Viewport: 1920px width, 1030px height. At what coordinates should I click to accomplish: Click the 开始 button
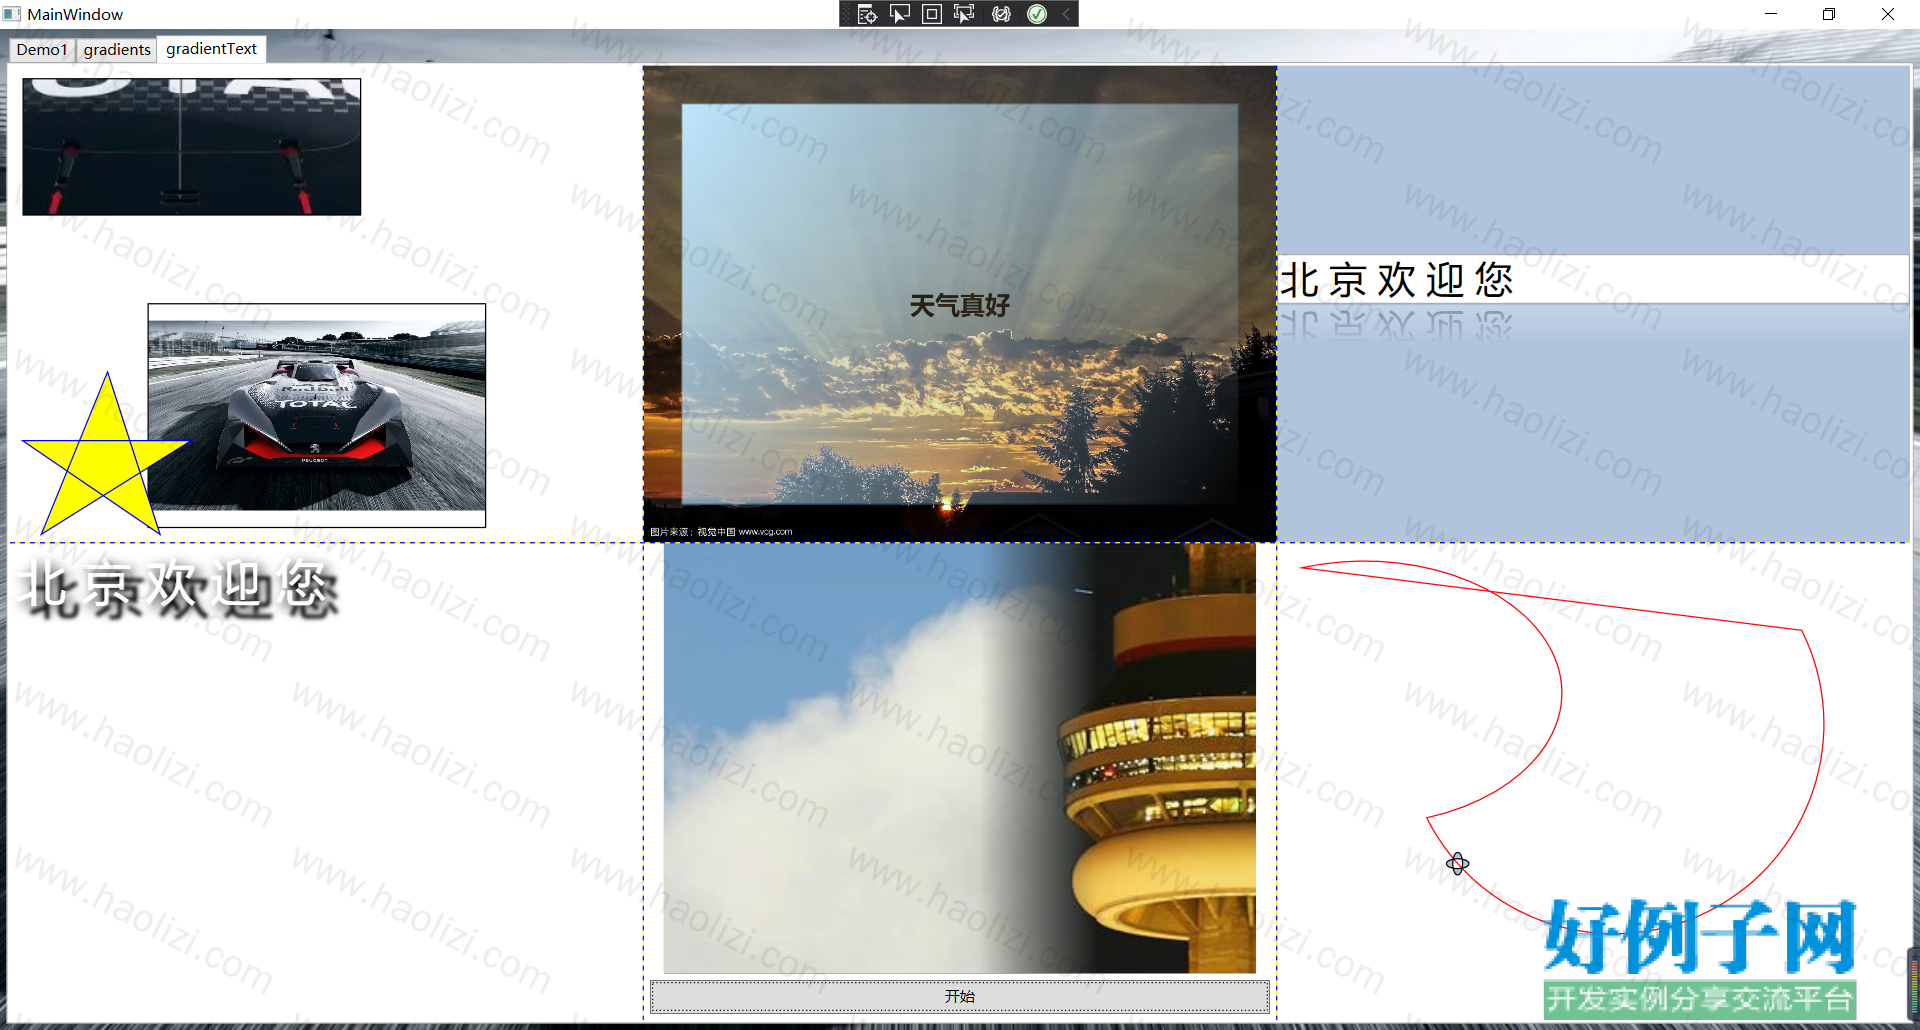pos(960,997)
